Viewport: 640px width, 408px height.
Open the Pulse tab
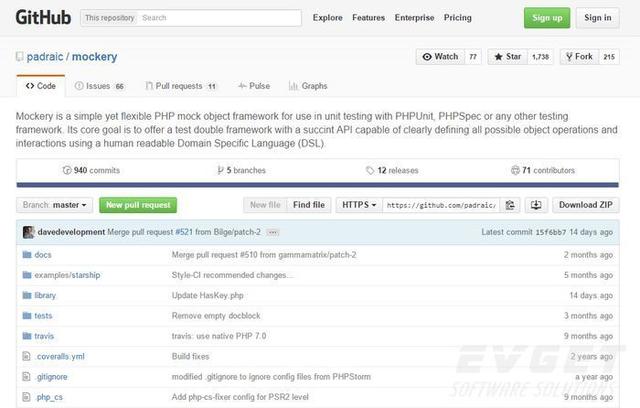click(254, 86)
